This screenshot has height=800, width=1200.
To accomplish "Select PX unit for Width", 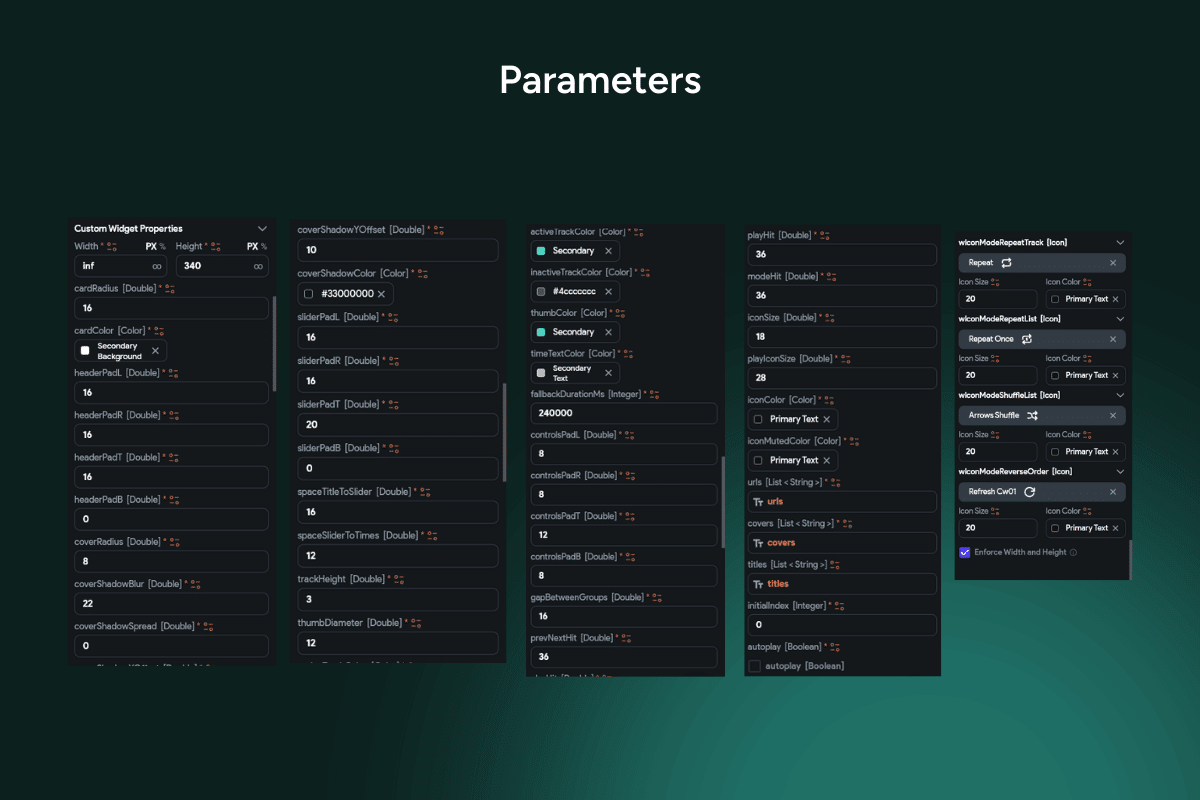I will (x=151, y=246).
